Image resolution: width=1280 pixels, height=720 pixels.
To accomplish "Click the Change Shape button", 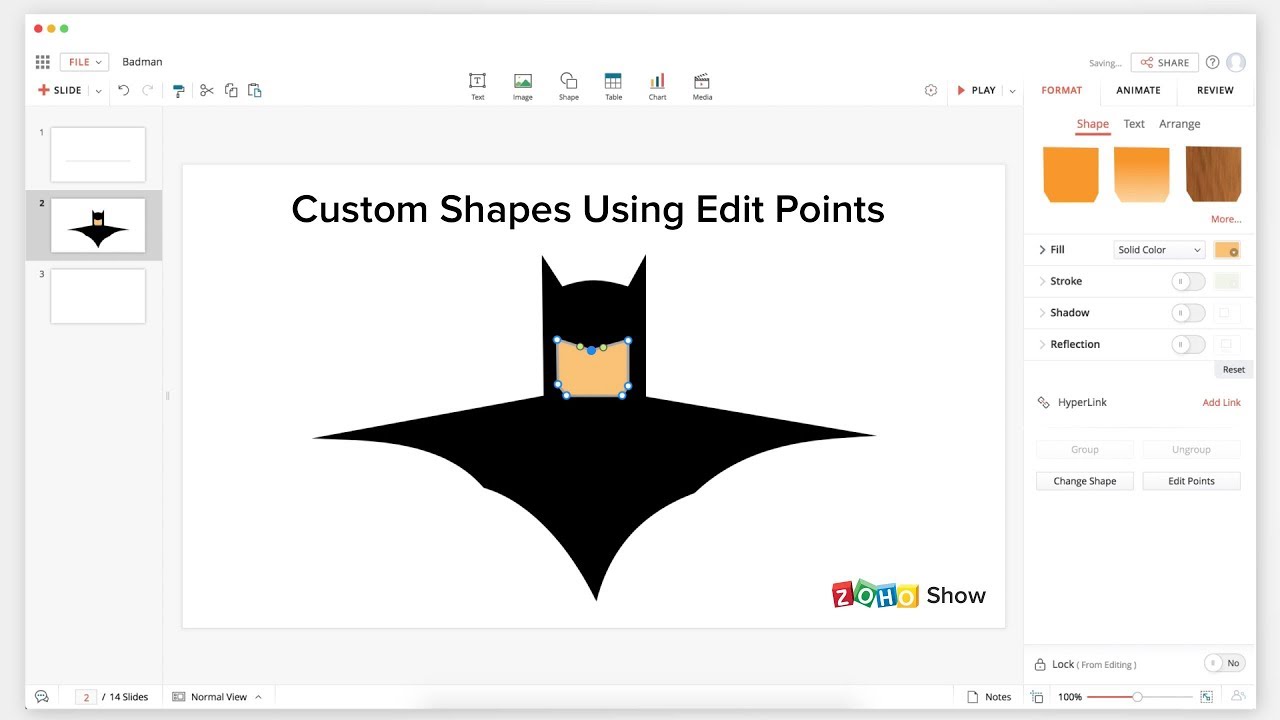I will (x=1085, y=481).
